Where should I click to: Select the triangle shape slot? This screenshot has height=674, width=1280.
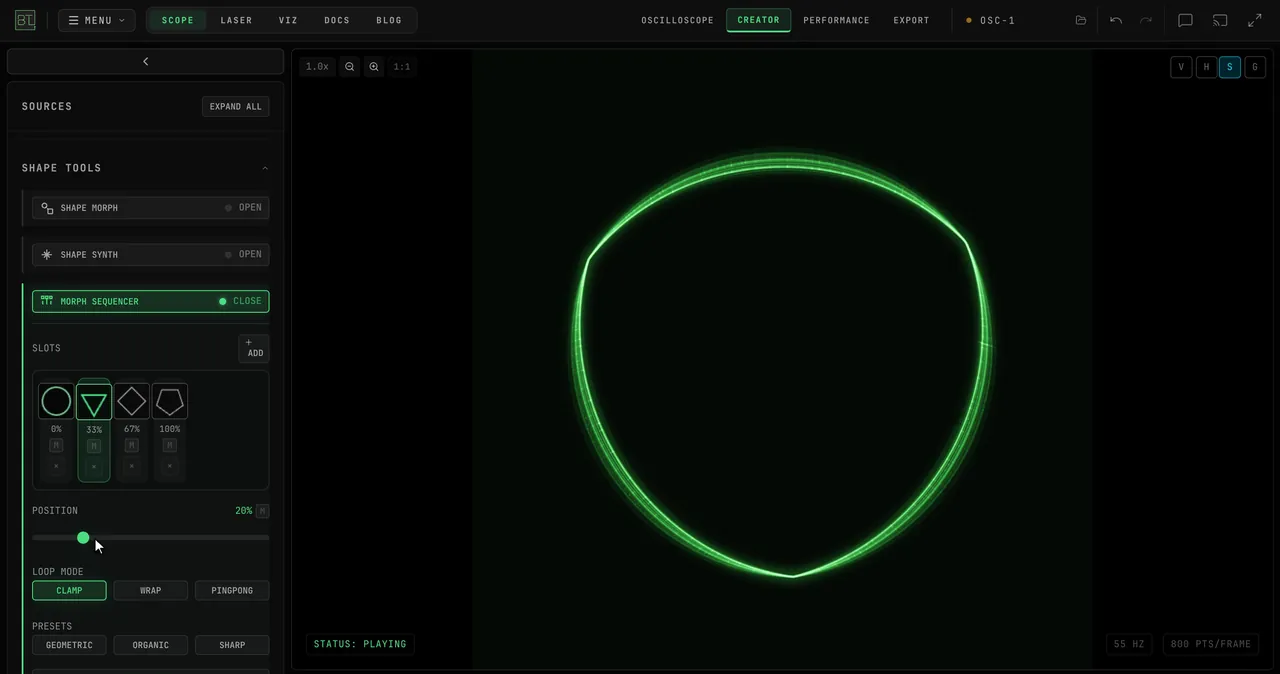94,402
